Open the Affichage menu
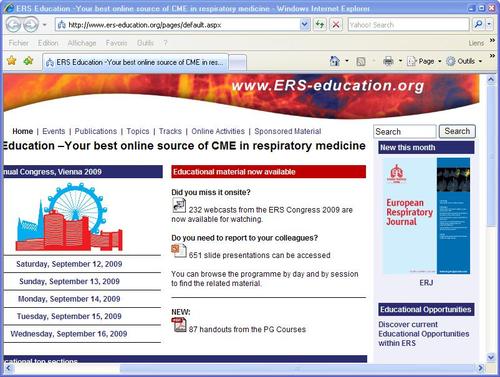This screenshot has width=500, height=377. pyautogui.click(x=82, y=43)
